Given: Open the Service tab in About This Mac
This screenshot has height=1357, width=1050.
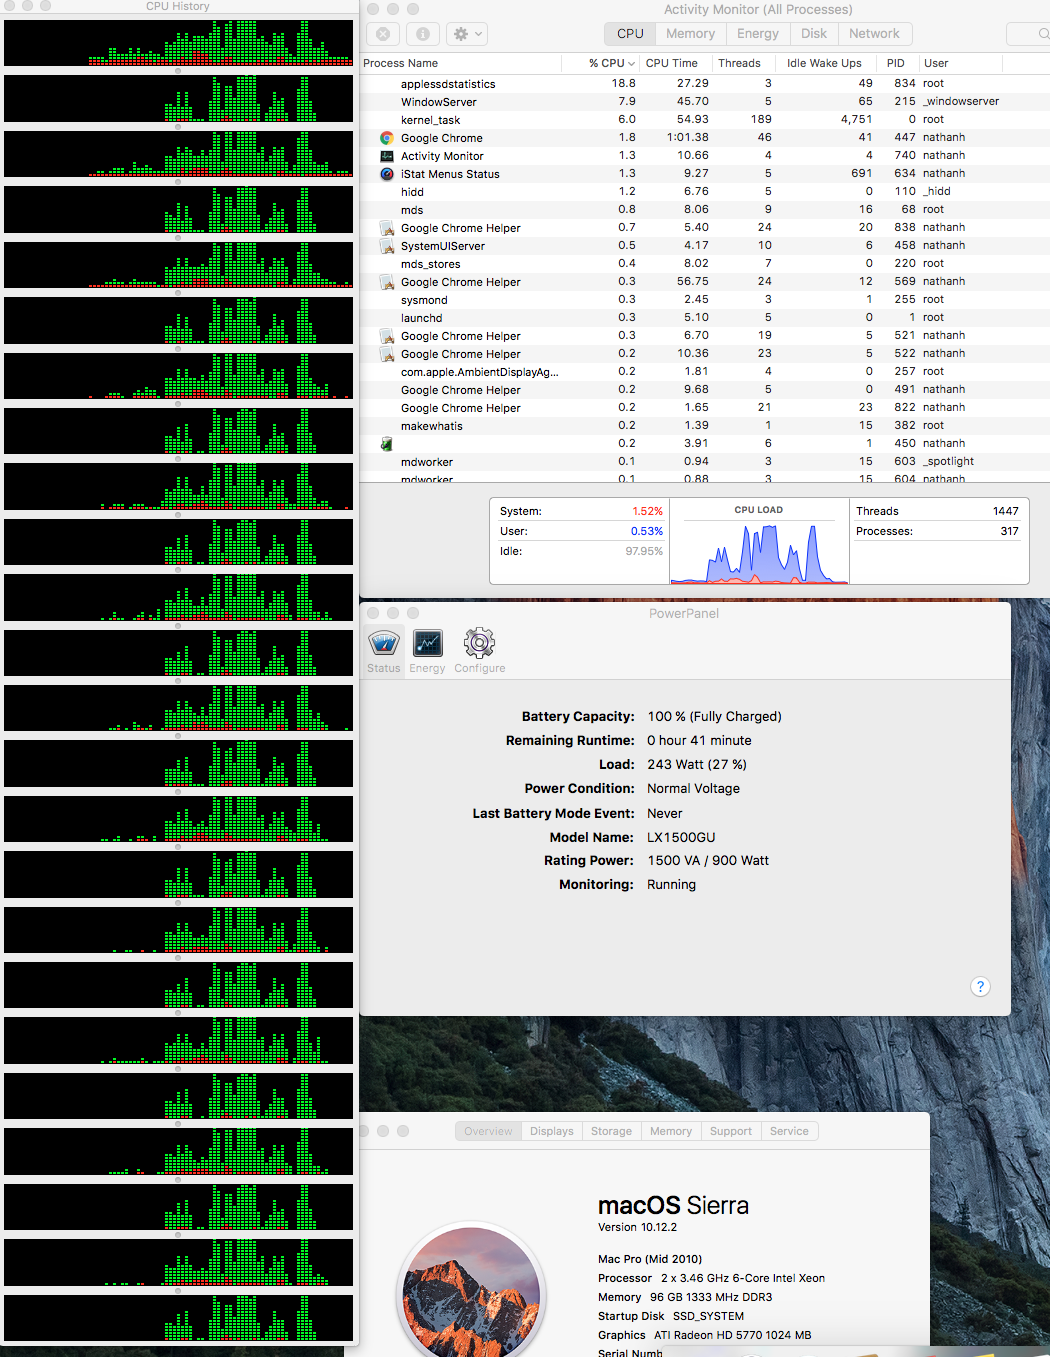Looking at the screenshot, I should [x=789, y=1131].
